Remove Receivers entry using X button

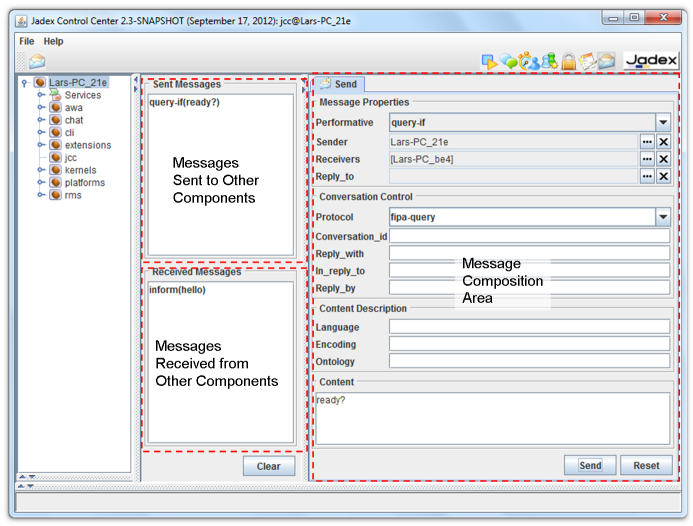[x=663, y=159]
